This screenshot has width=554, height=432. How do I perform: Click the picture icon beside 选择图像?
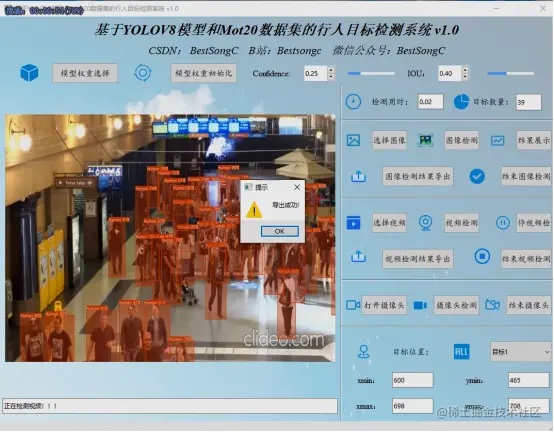click(x=353, y=140)
